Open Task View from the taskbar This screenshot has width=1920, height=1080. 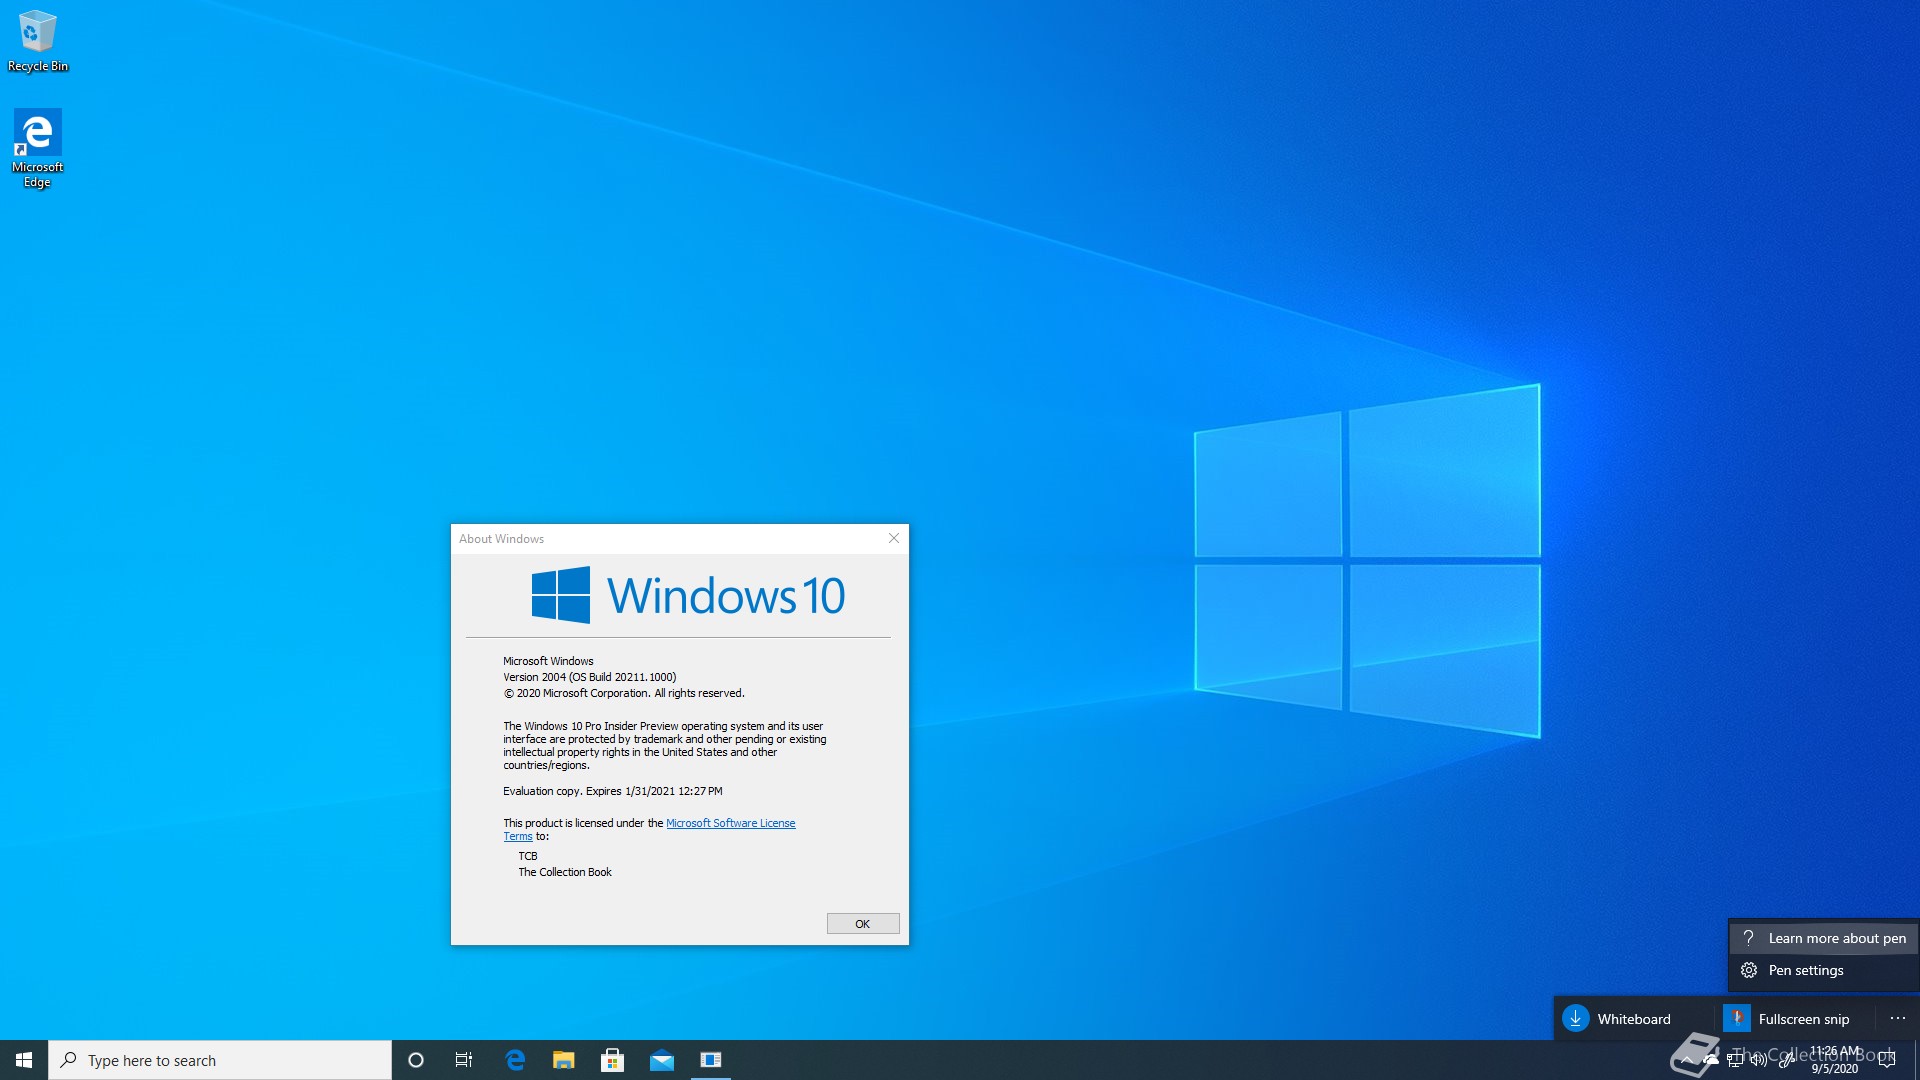(x=464, y=1060)
